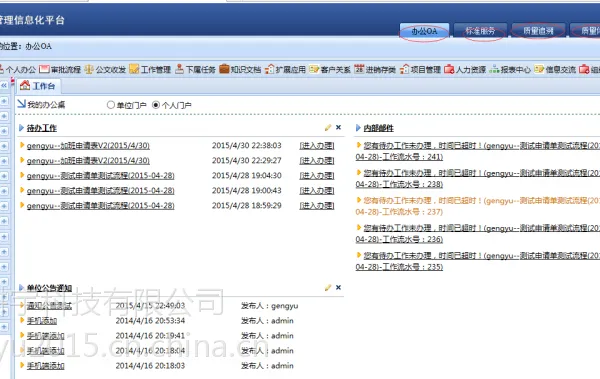Open the mail with 工作流水号 236
Viewport: 600px width, 379px height.
pyautogui.click(x=478, y=234)
